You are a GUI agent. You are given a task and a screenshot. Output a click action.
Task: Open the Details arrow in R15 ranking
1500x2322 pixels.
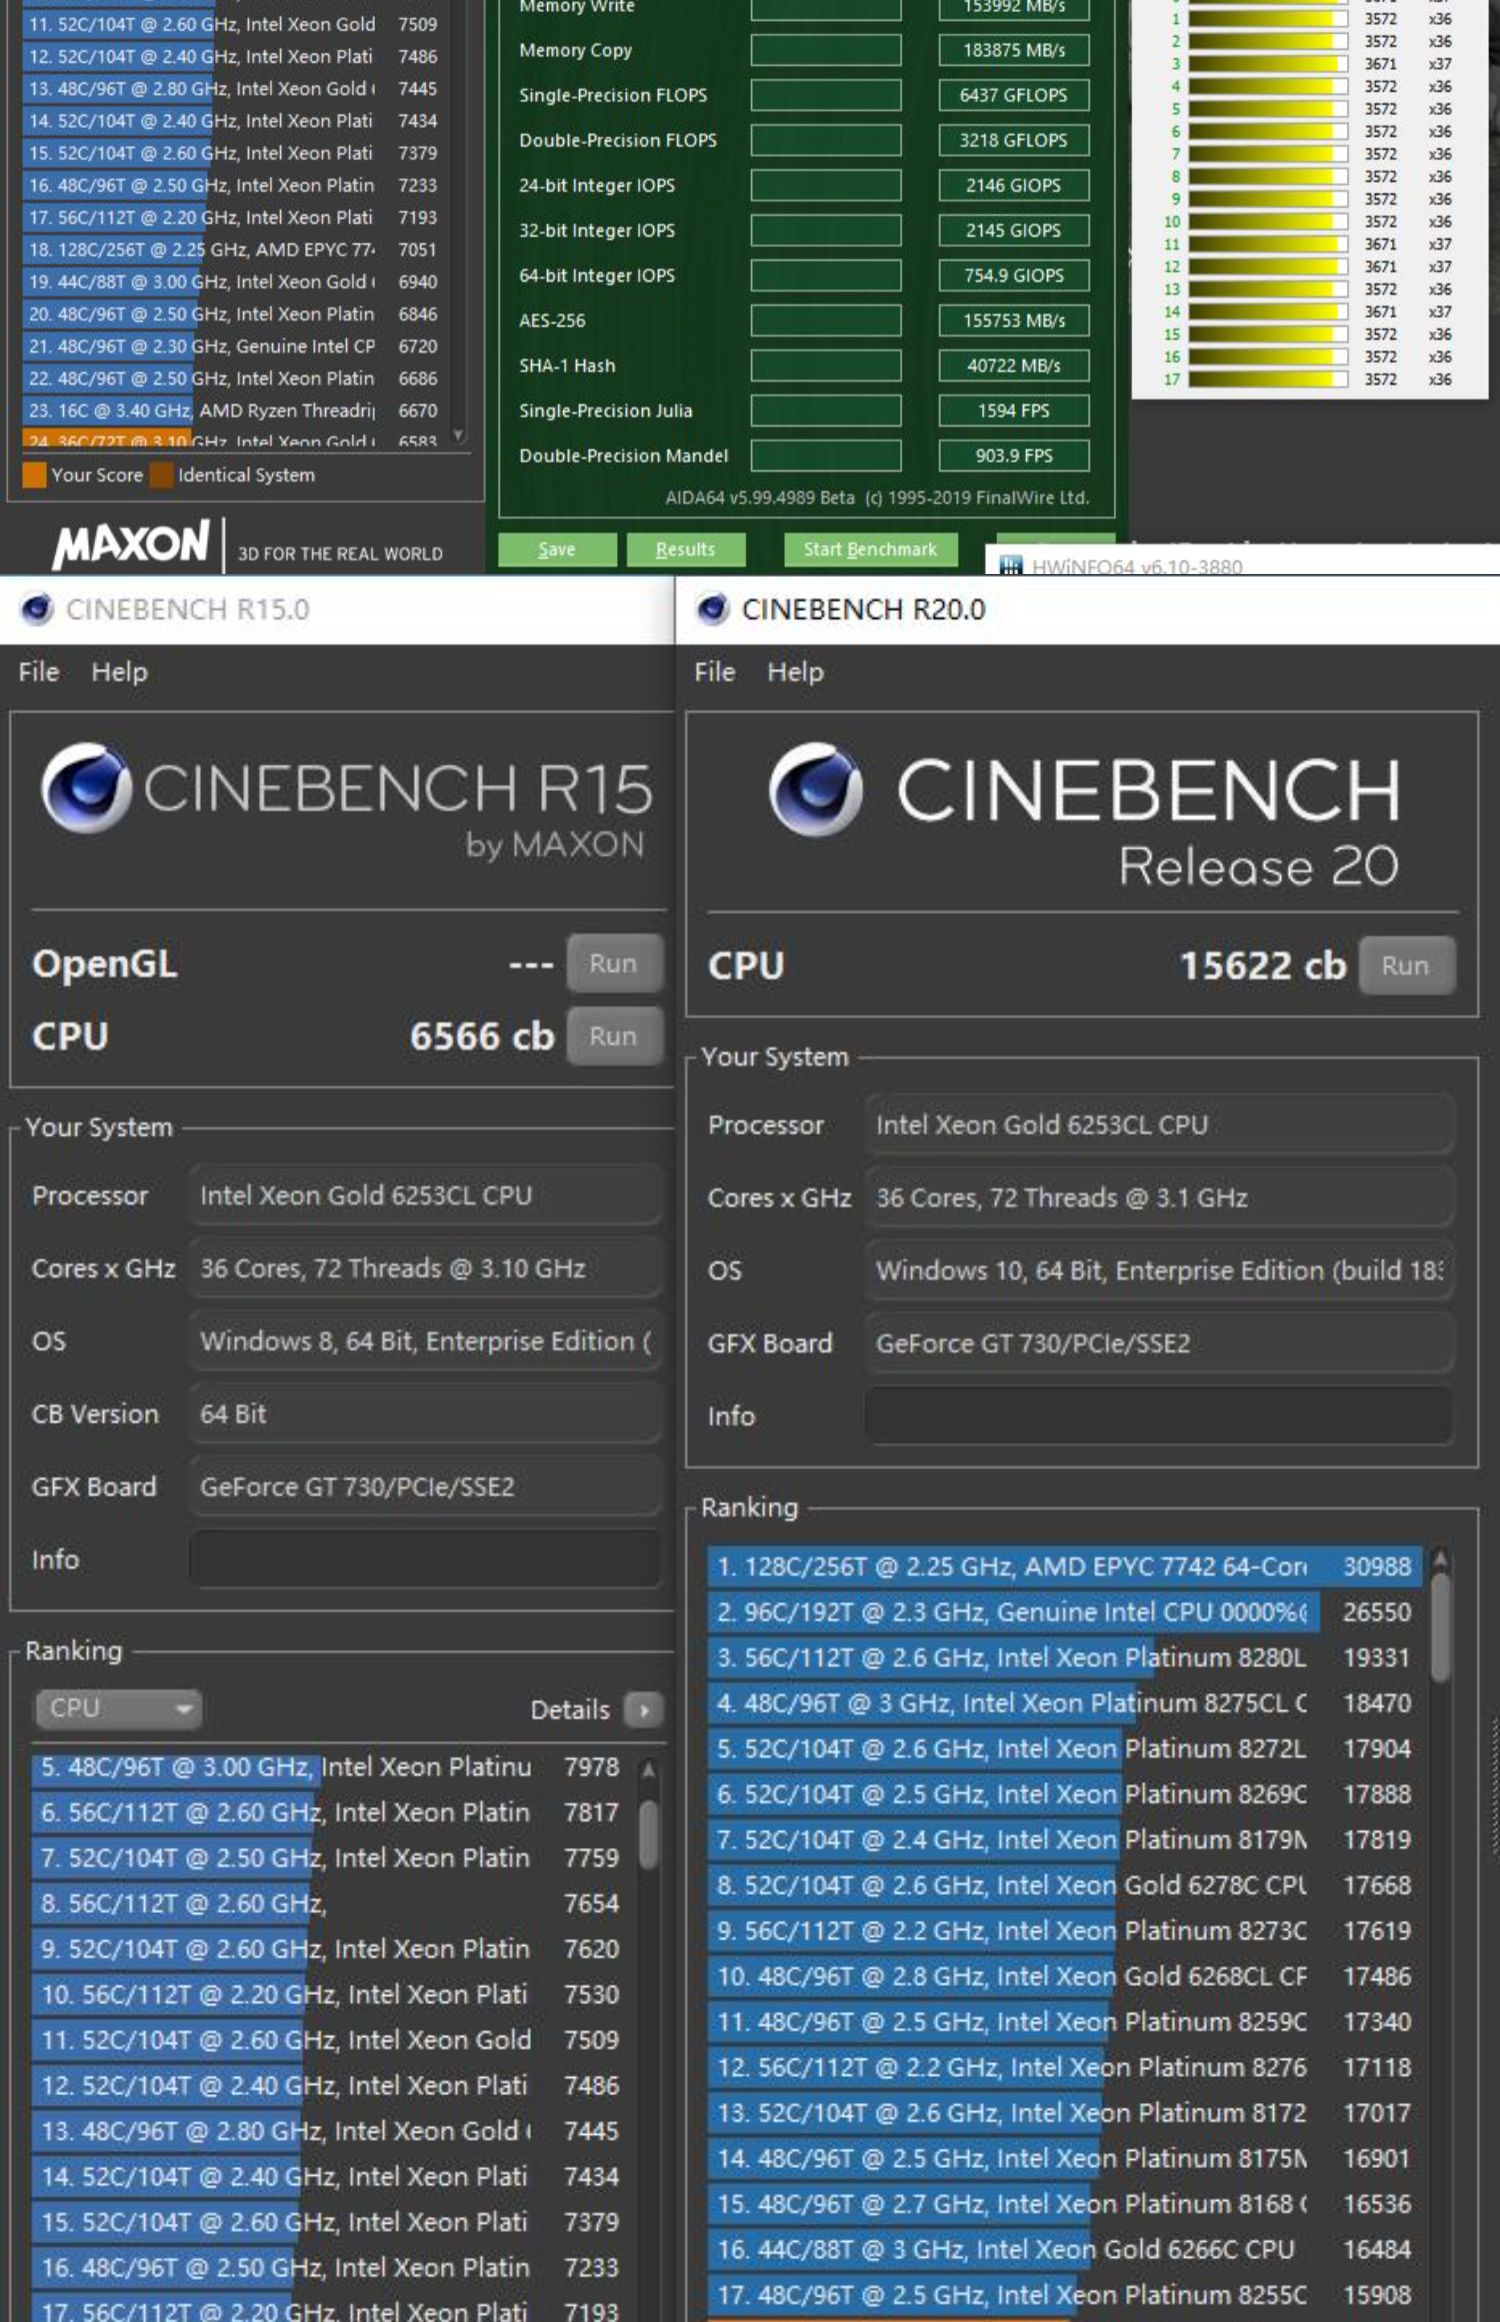643,1710
